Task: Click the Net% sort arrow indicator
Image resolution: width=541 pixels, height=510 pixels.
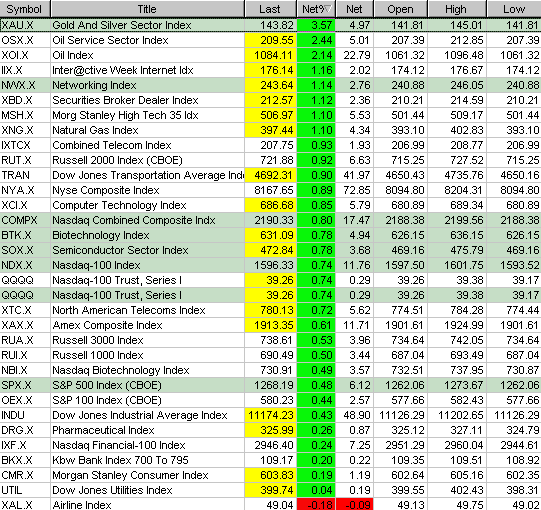Action: (x=328, y=9)
